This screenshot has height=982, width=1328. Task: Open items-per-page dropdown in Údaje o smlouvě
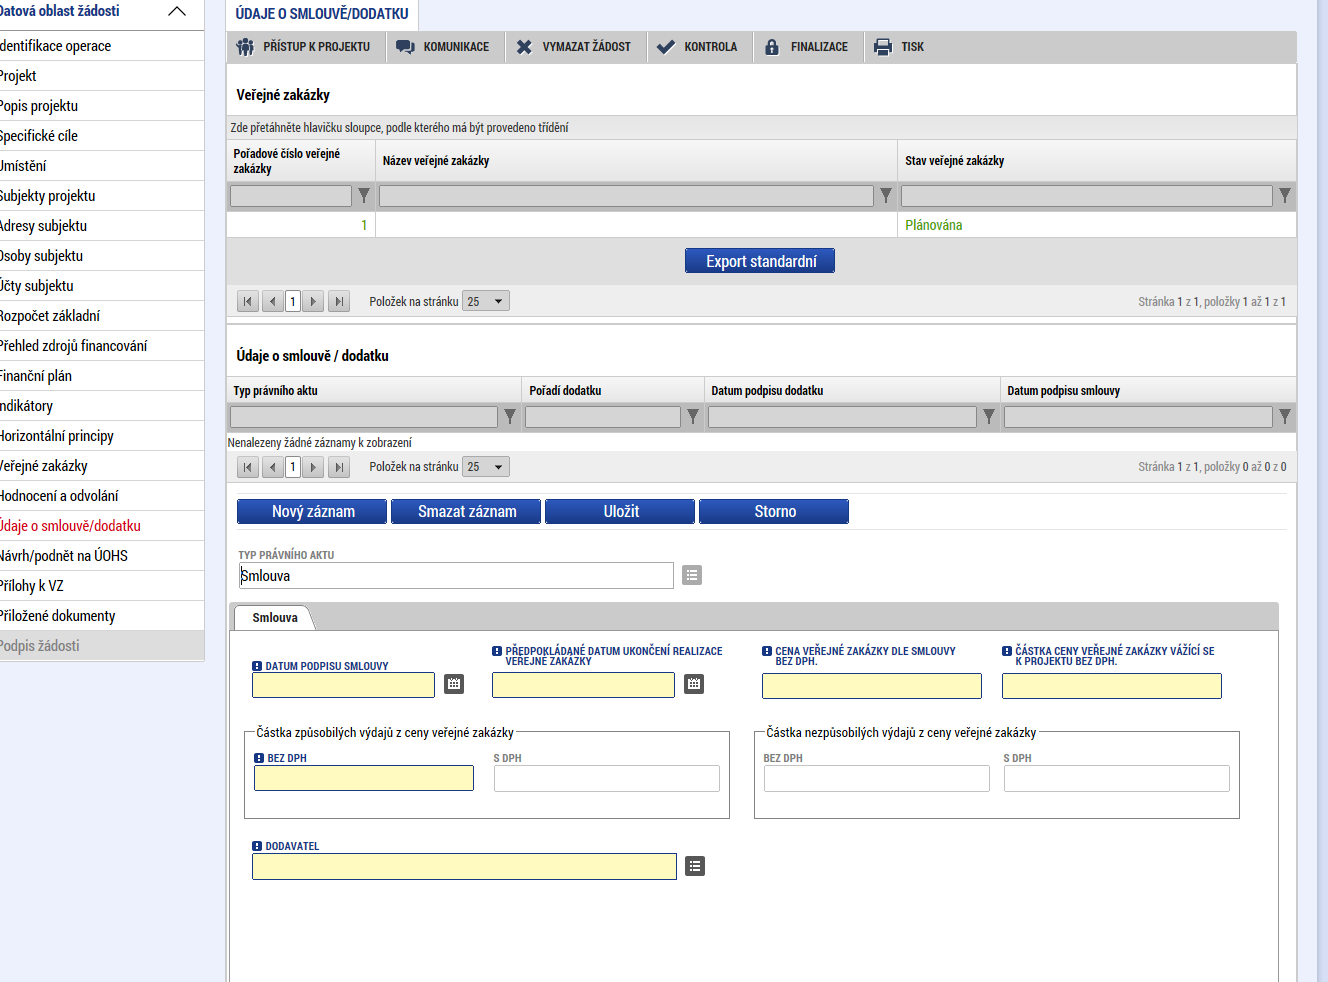pyautogui.click(x=486, y=467)
